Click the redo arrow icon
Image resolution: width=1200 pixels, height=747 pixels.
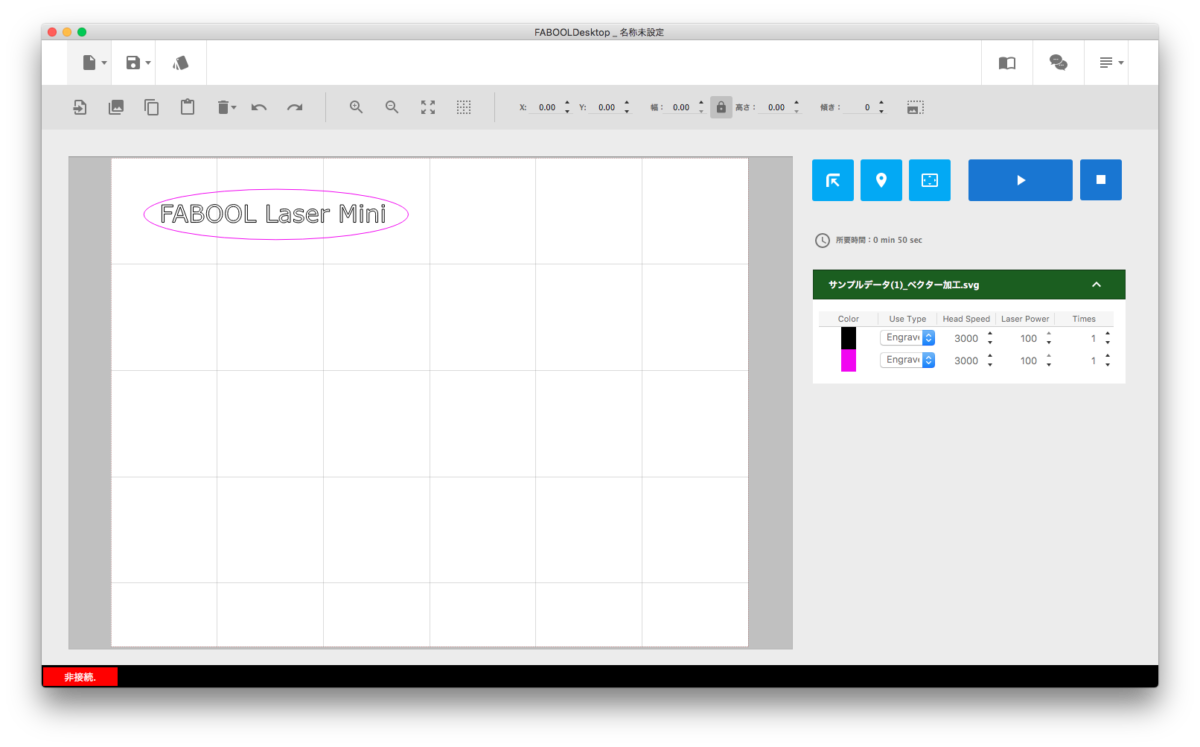(x=295, y=107)
